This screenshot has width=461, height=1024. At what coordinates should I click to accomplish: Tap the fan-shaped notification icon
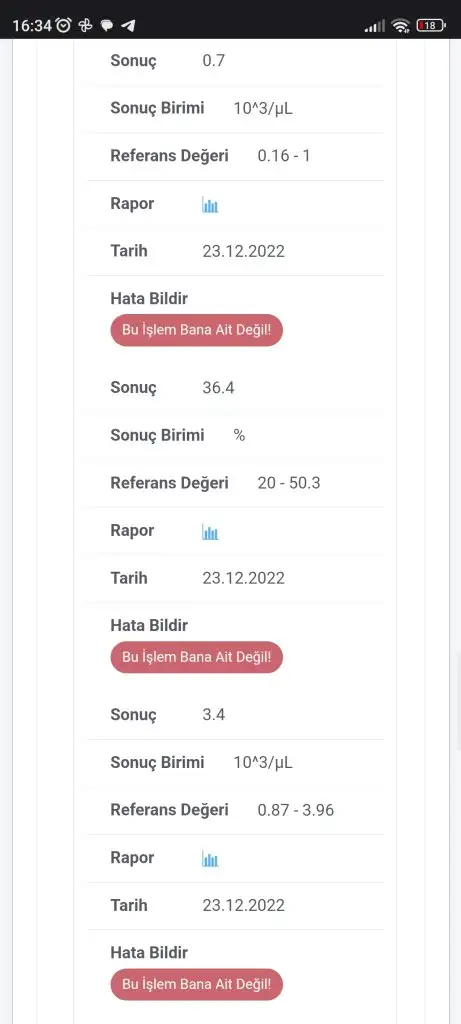(86, 25)
